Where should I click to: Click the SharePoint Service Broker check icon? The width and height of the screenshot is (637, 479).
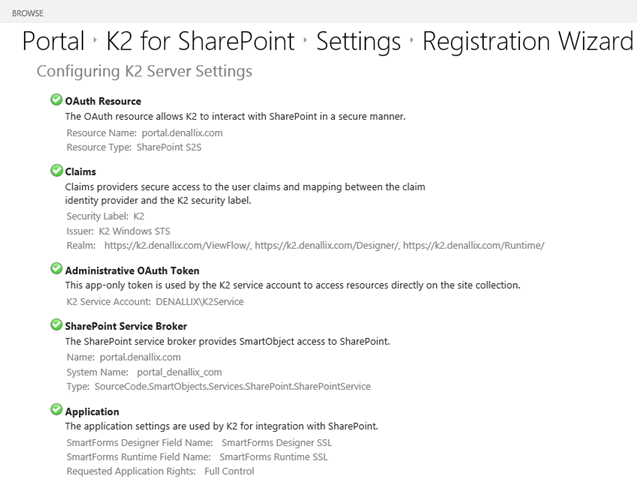click(x=56, y=325)
